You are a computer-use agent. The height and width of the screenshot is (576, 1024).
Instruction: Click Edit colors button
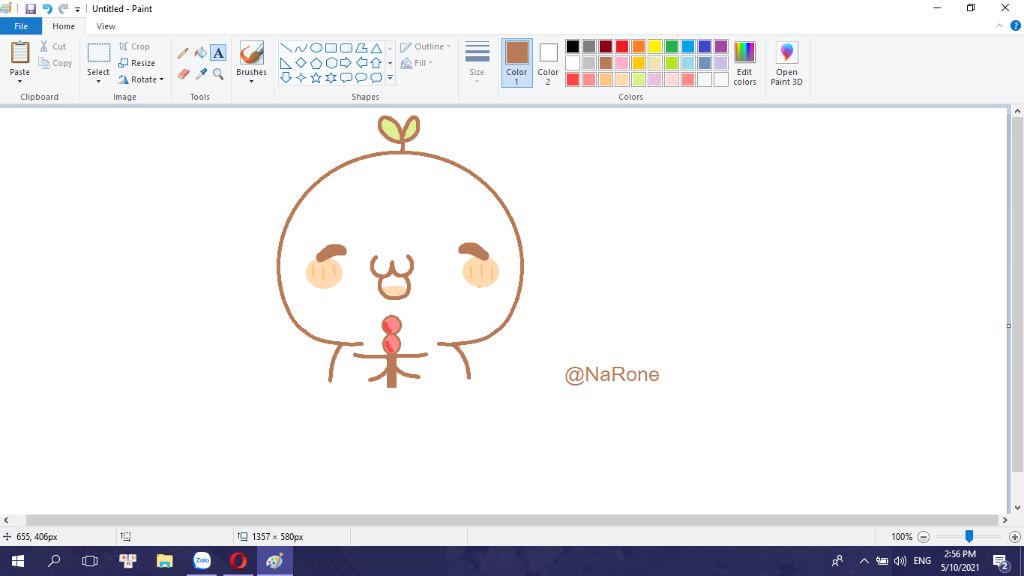click(x=744, y=63)
